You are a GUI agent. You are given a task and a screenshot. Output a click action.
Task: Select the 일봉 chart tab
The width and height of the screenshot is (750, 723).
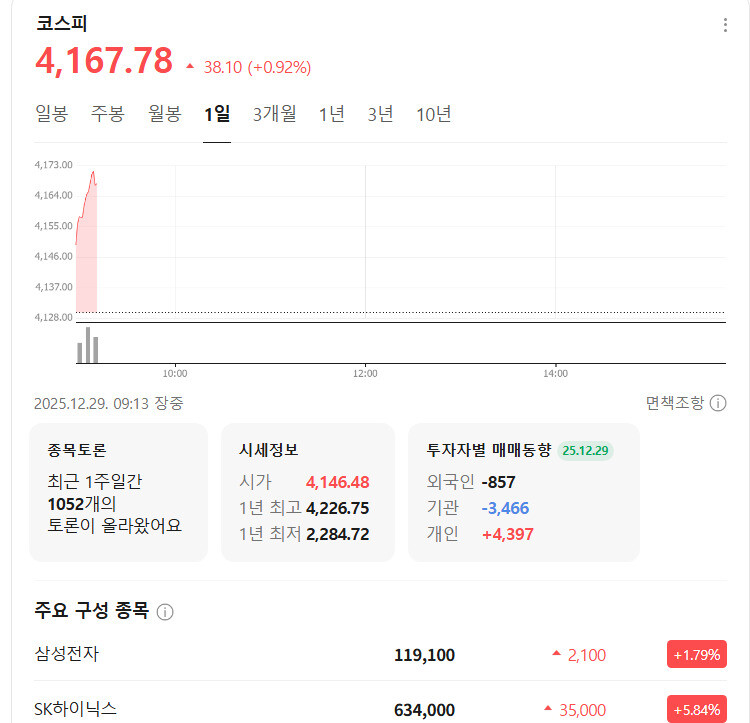click(51, 114)
